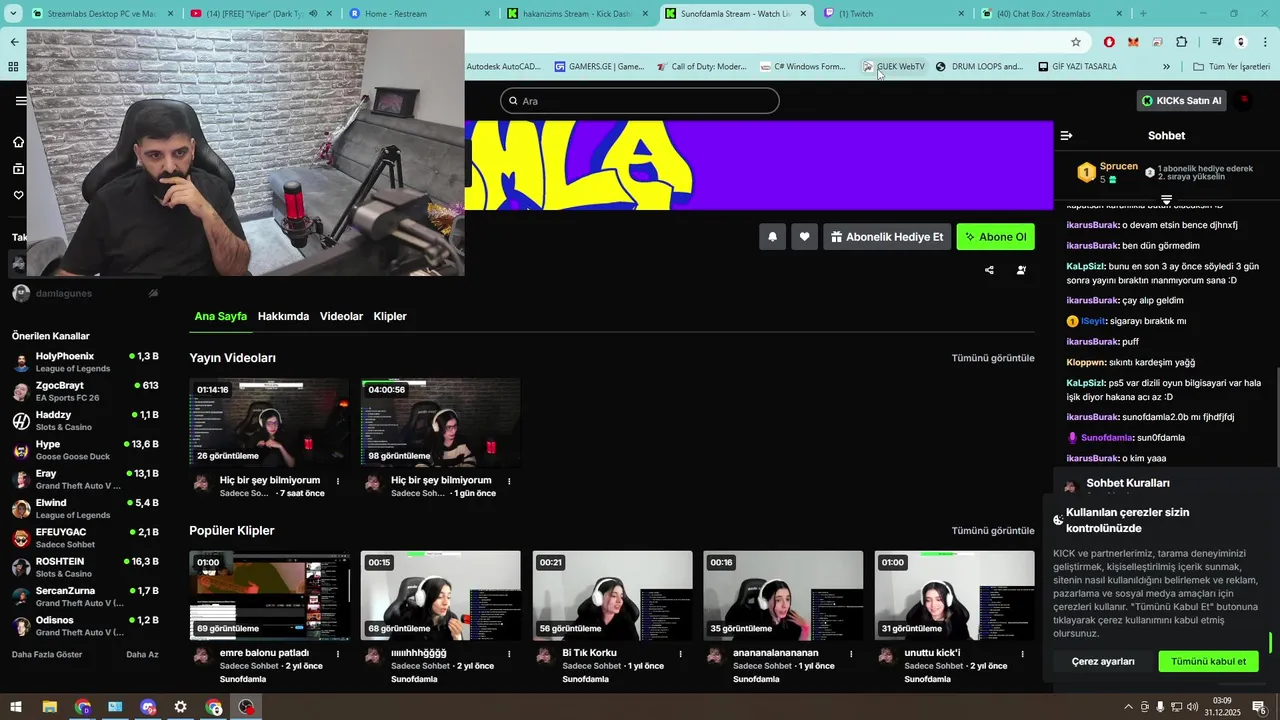Bookmark this page with the star icon
1280x720 pixels.
[1076, 42]
